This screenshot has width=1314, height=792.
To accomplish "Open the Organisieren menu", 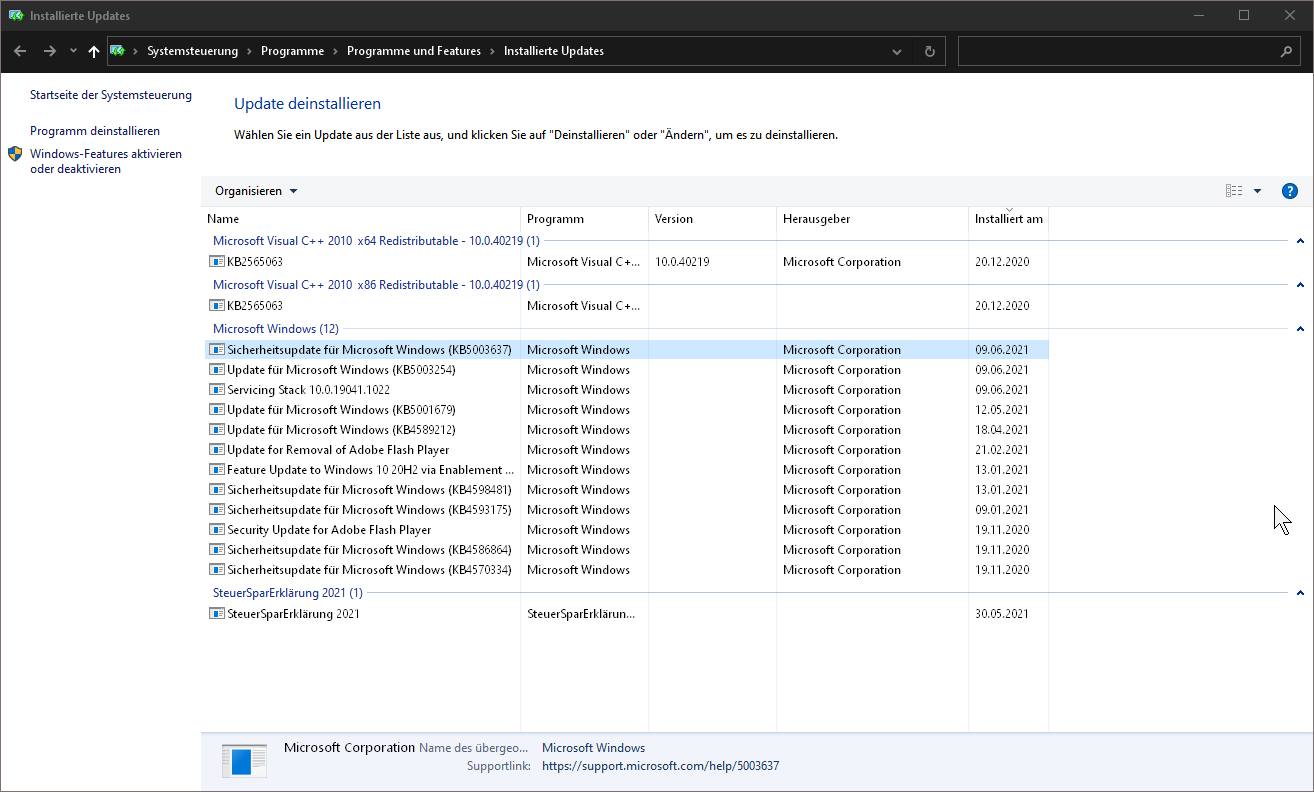I will point(256,191).
